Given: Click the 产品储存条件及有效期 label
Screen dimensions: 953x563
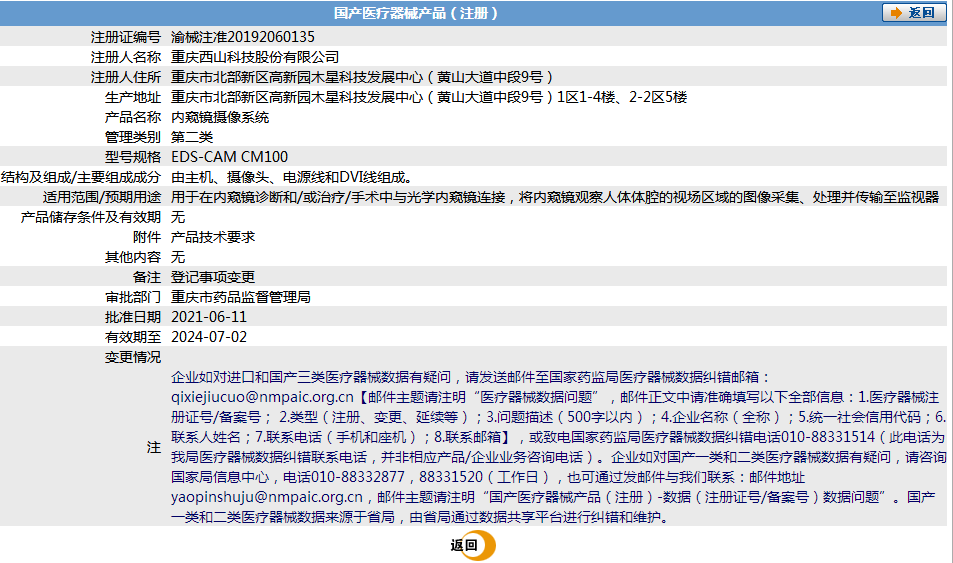Looking at the screenshot, I should click(91, 217).
